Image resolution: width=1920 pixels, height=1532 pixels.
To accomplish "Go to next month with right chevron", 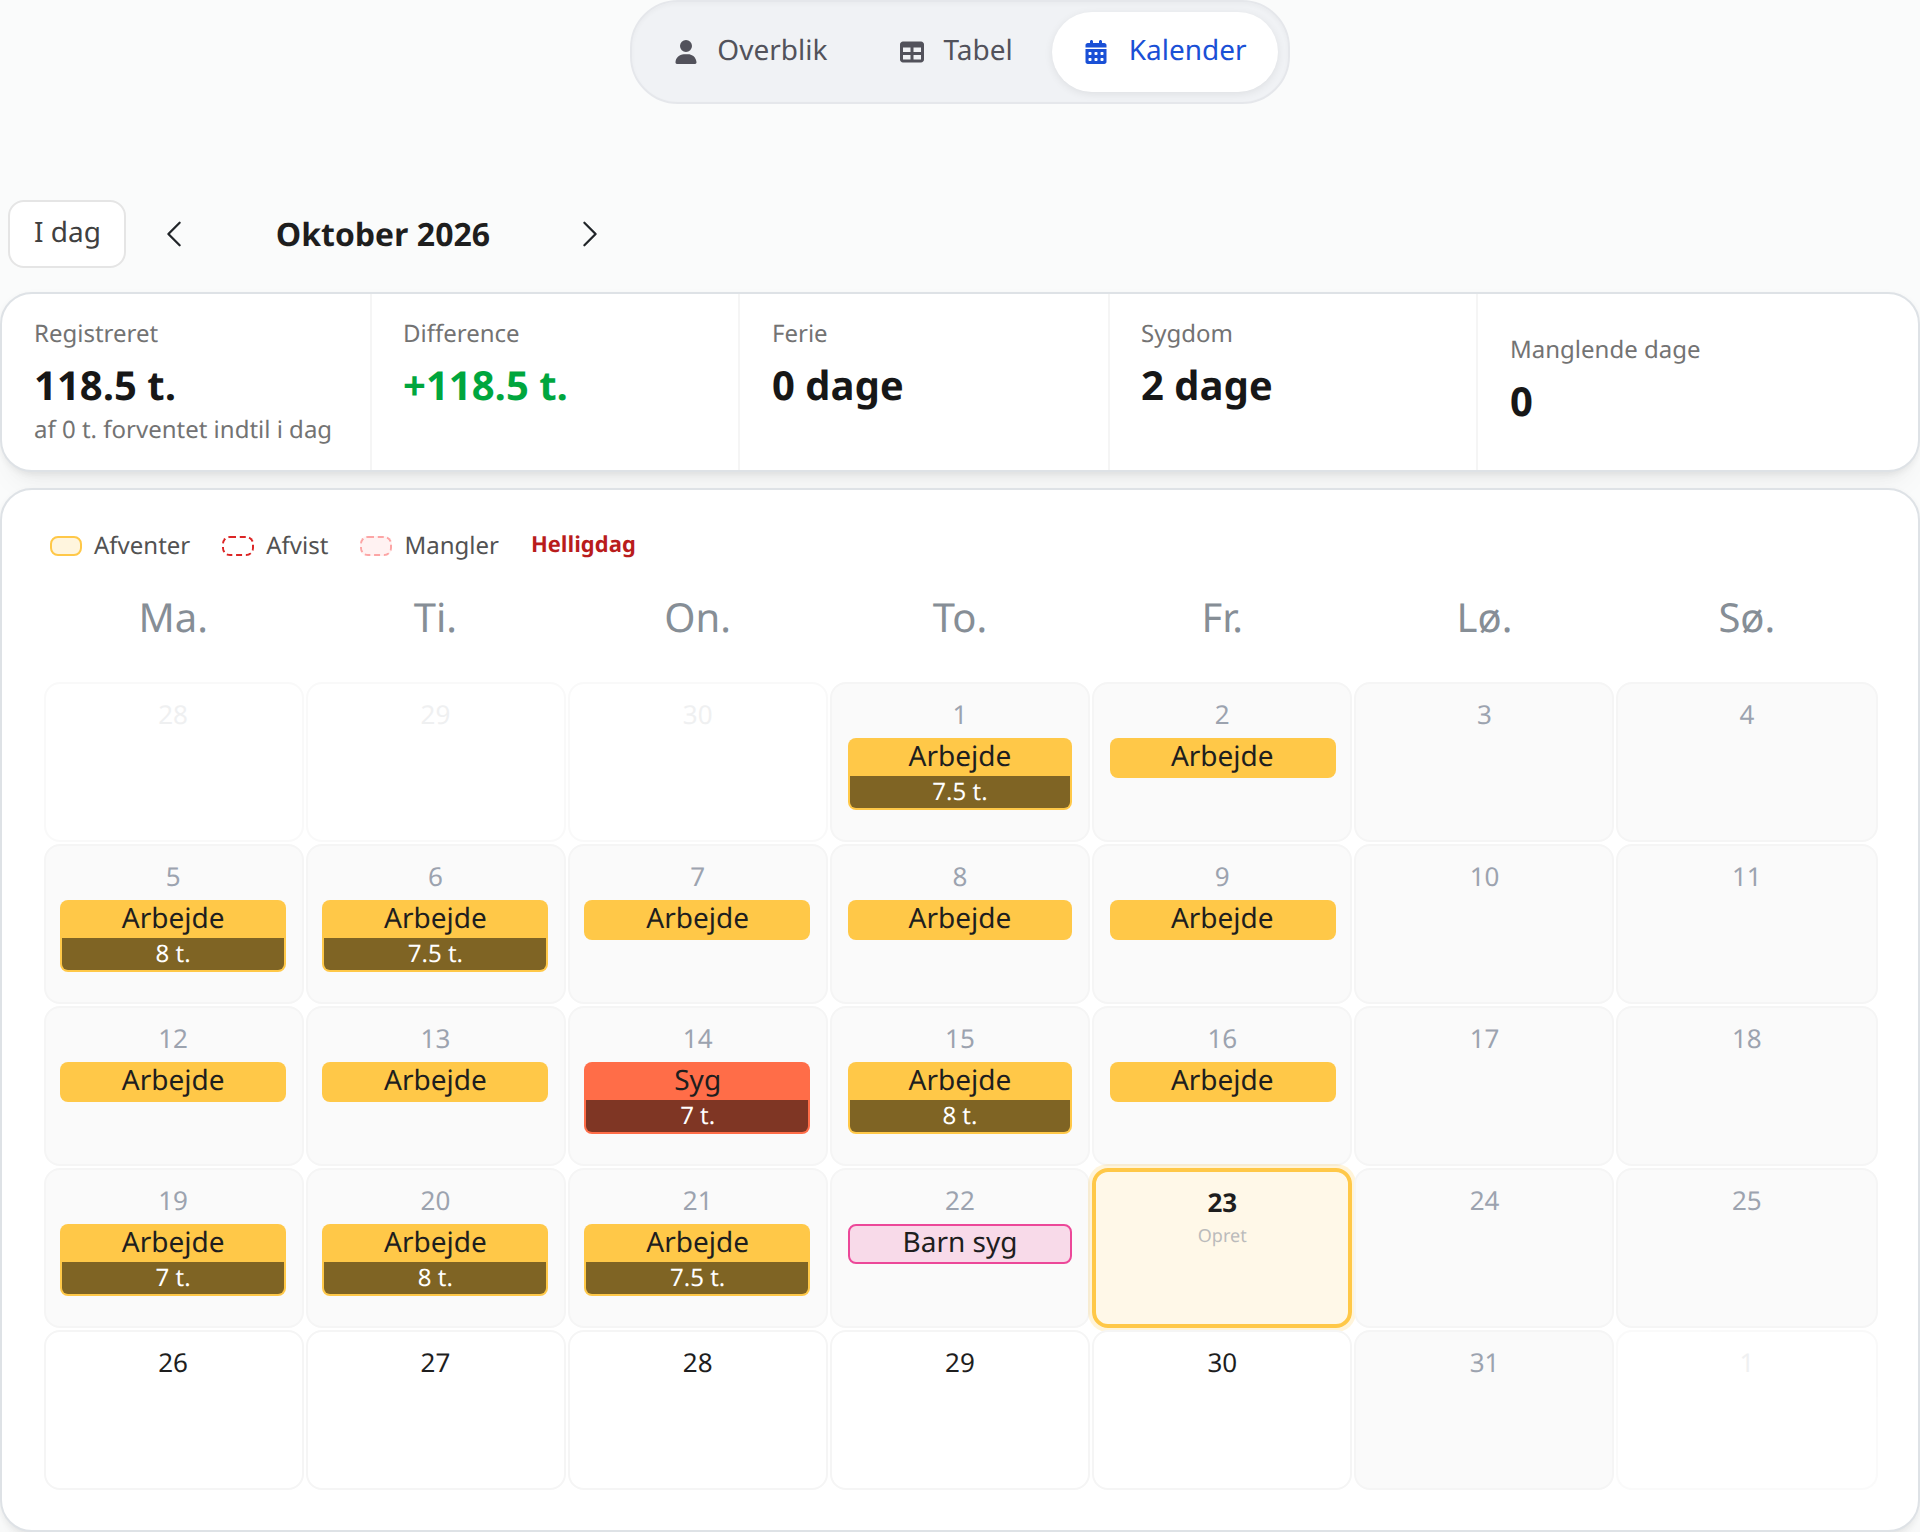I will pos(589,234).
